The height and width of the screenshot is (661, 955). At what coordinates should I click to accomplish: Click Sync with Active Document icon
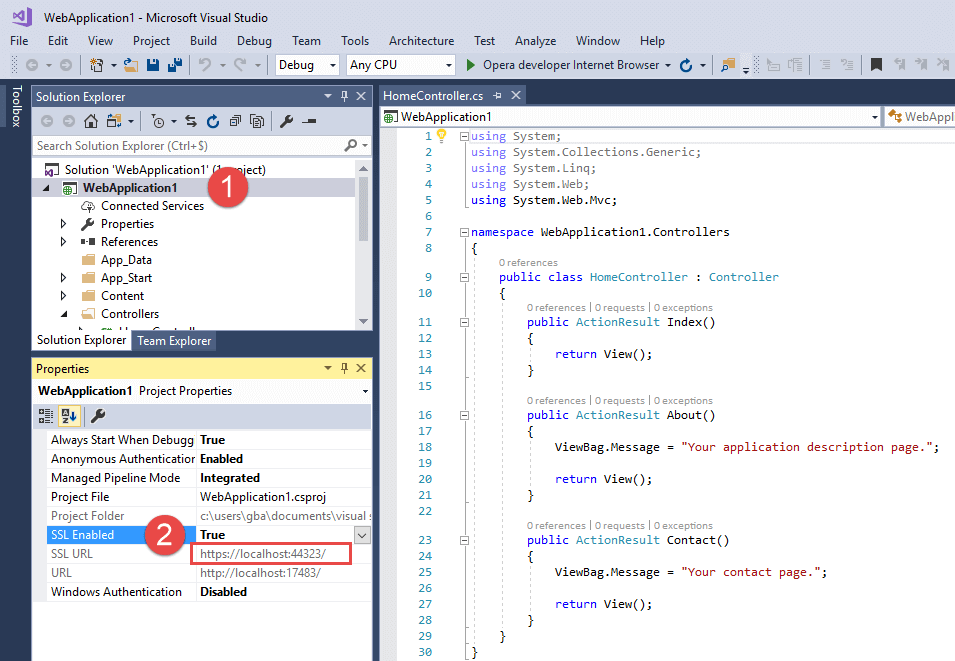click(191, 121)
